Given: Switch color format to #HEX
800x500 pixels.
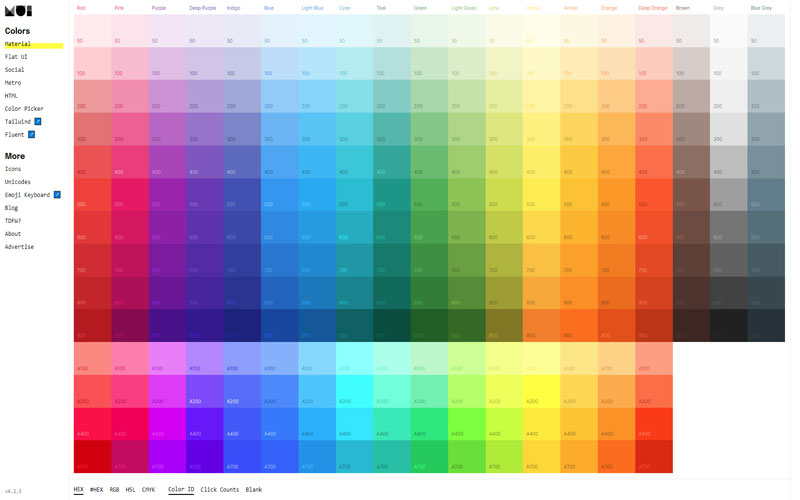Looking at the screenshot, I should (96, 489).
